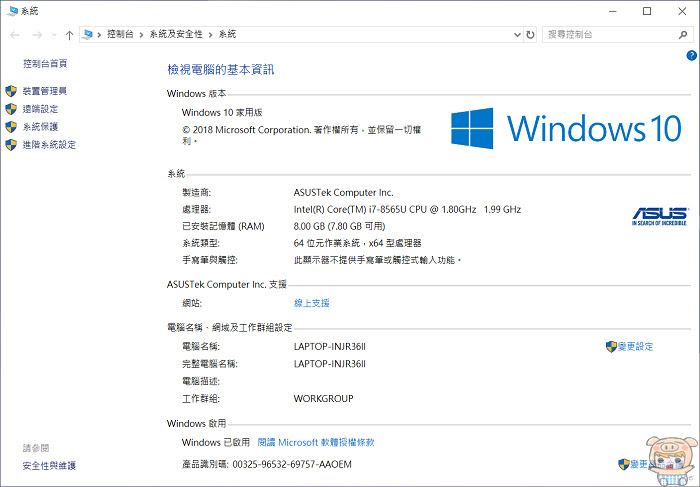
Task: Expand the chevron before 控制台 breadcrumb
Action: point(99,35)
